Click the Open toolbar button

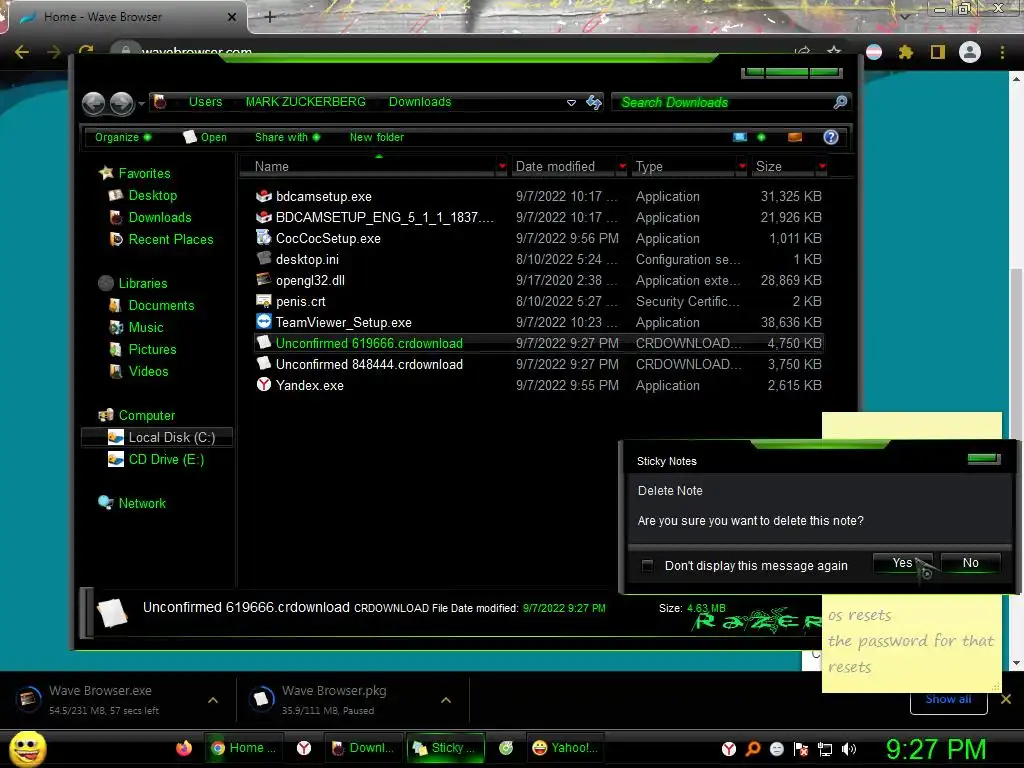[205, 137]
